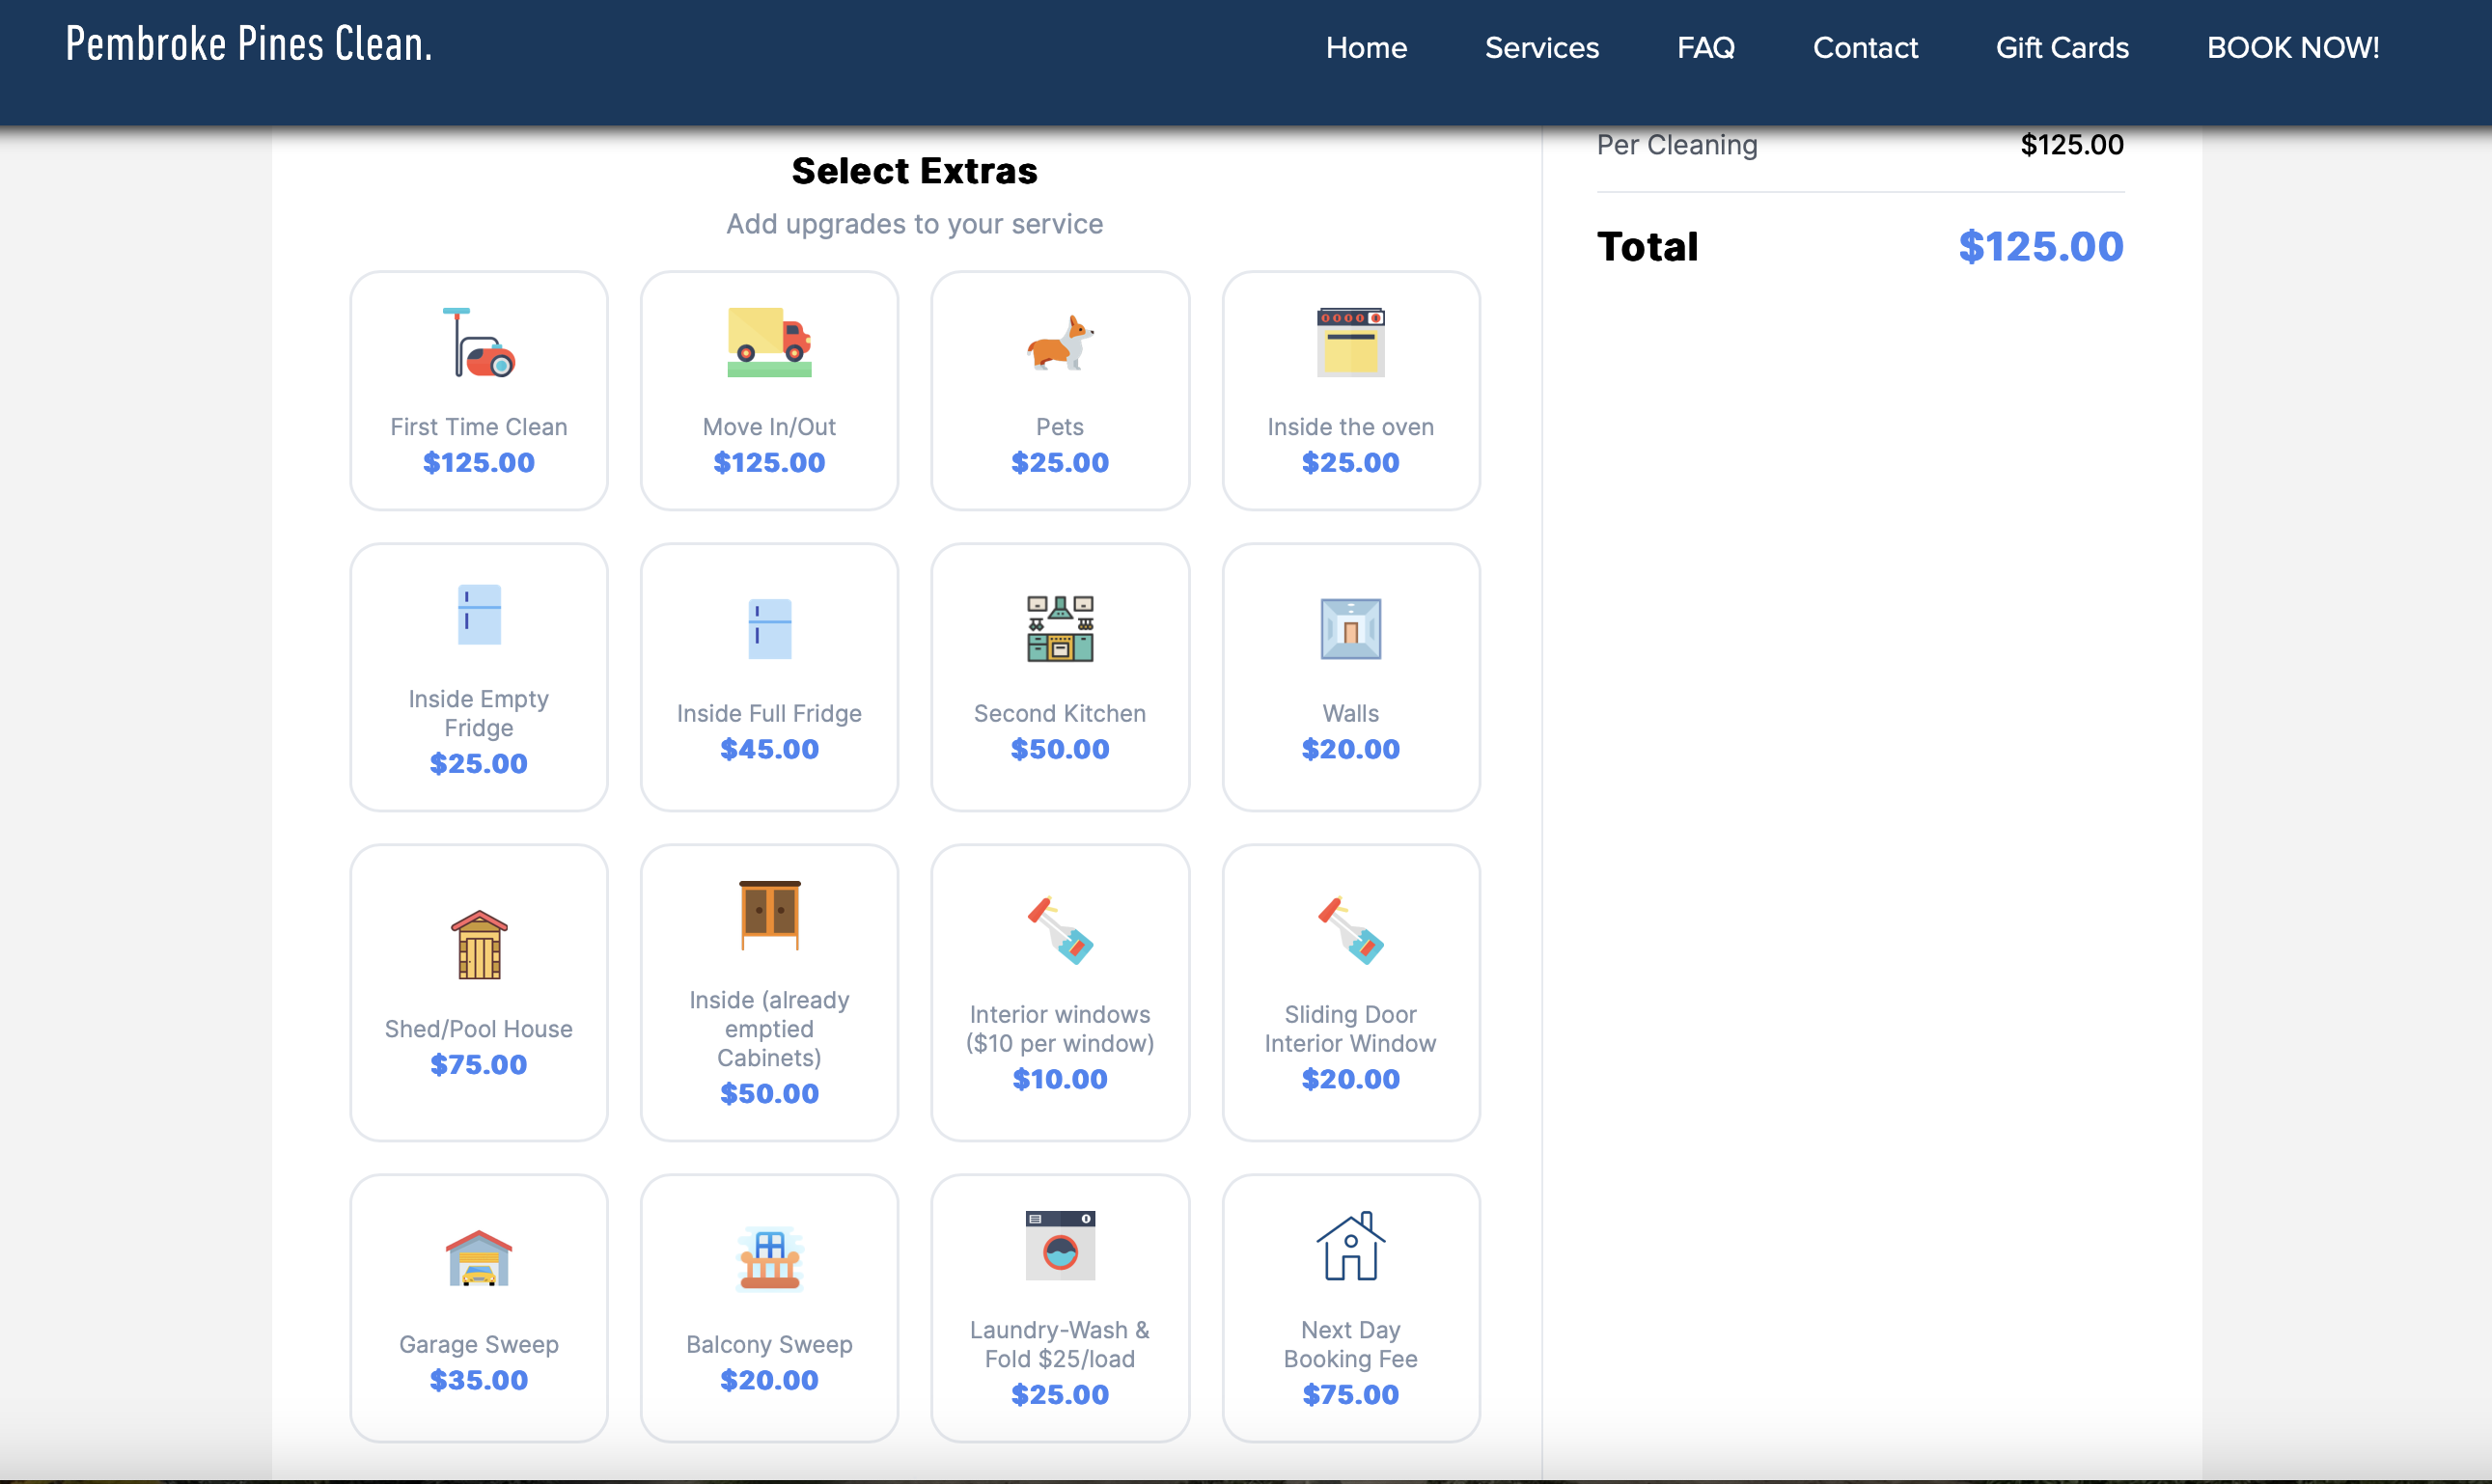
Task: Click the Balcony Sweep icon
Action: (x=769, y=1258)
